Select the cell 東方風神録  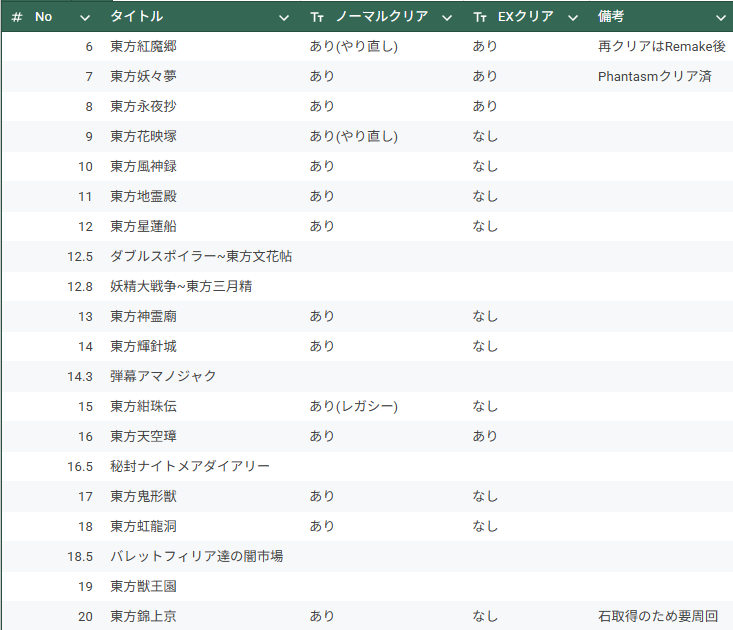click(144, 166)
